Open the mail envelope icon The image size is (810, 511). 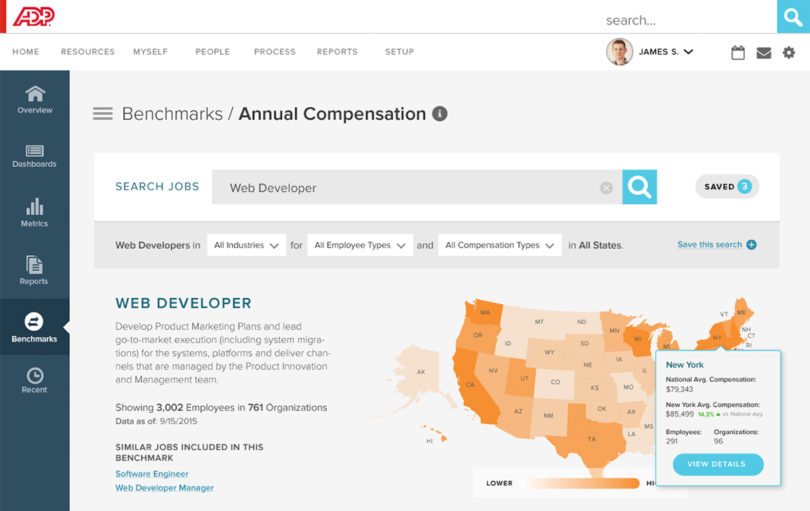coord(764,53)
